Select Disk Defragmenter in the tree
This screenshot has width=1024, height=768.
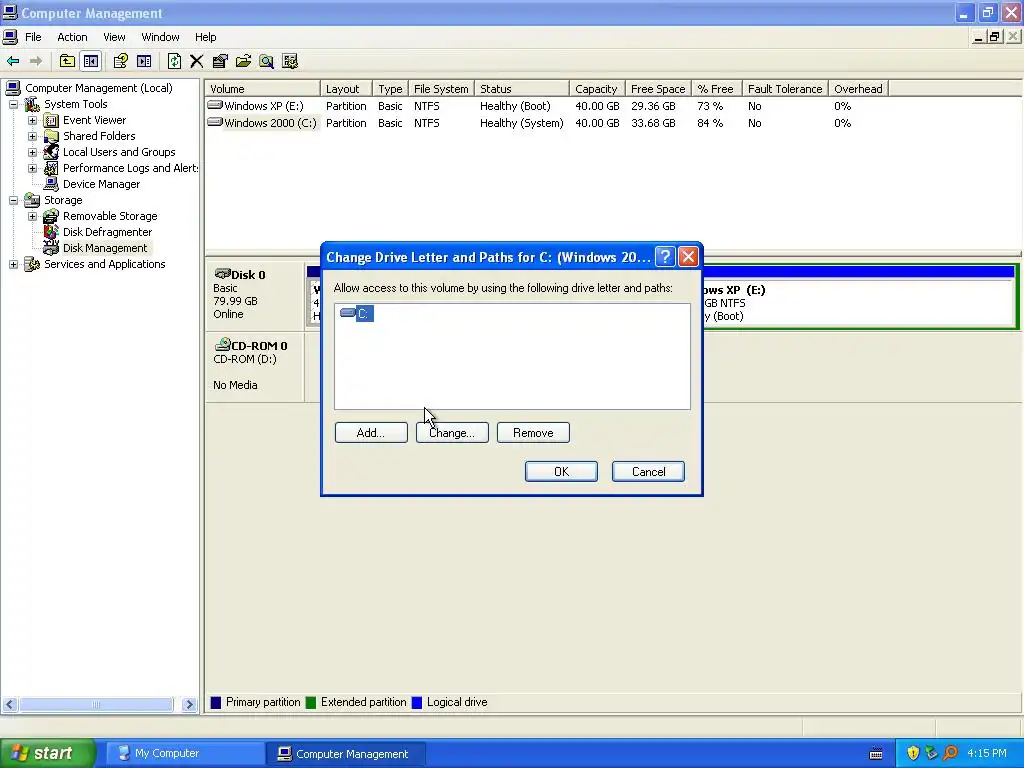(x=107, y=232)
